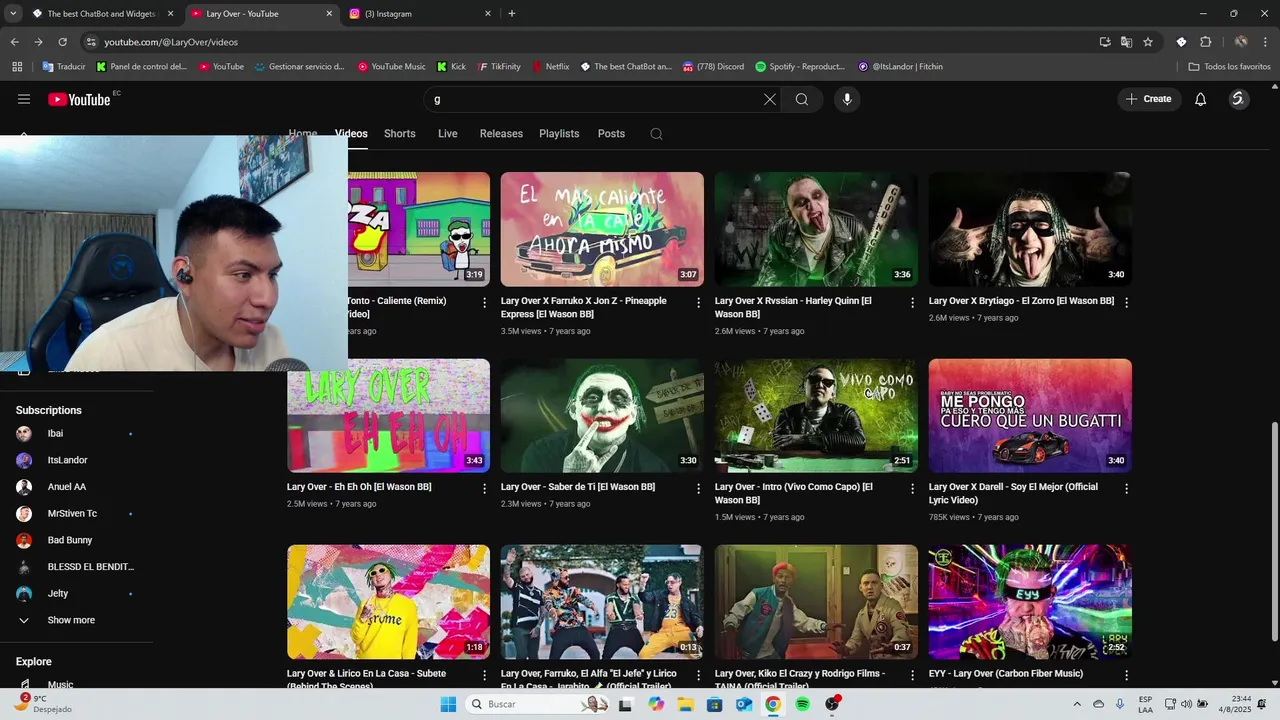Open YouTube notifications bell
1280x720 pixels.
(x=1201, y=99)
